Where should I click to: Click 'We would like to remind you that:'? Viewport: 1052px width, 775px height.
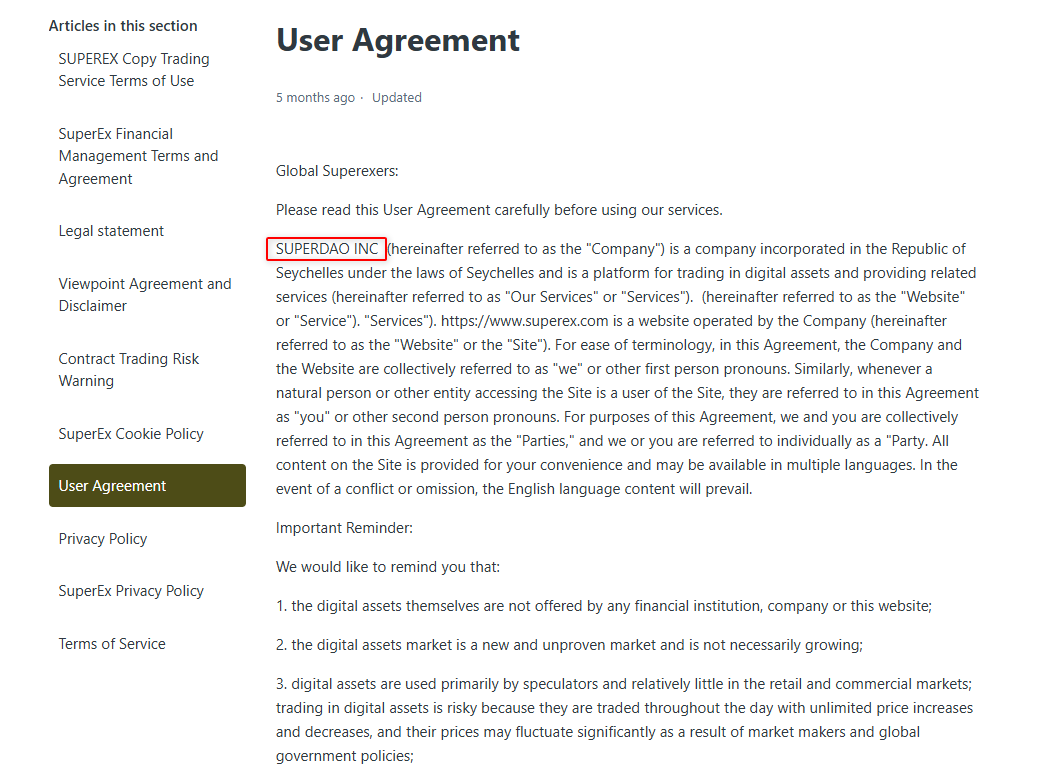point(388,567)
